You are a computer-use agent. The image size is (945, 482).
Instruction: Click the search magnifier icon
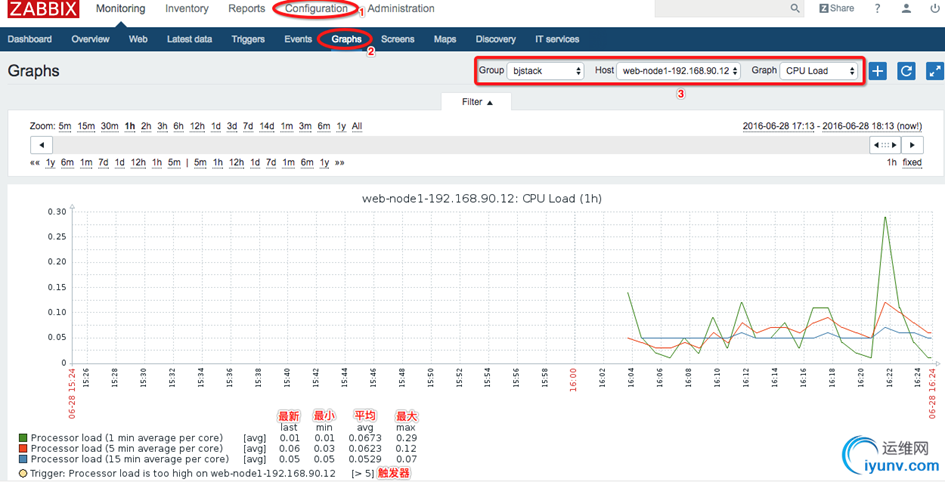click(796, 8)
